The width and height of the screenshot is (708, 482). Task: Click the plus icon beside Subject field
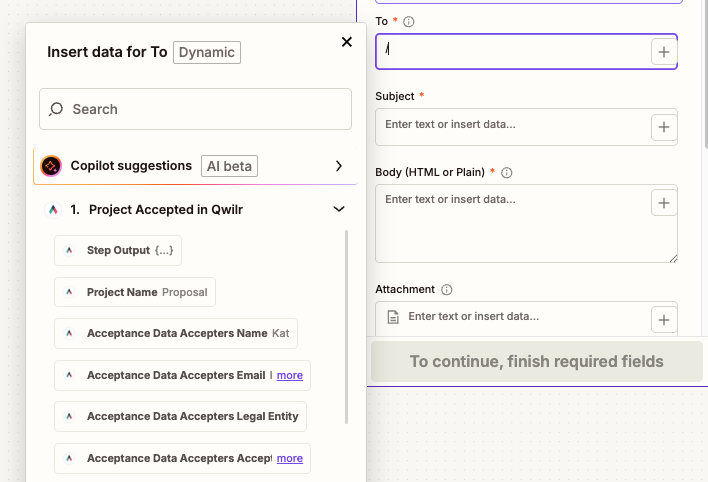(x=664, y=127)
